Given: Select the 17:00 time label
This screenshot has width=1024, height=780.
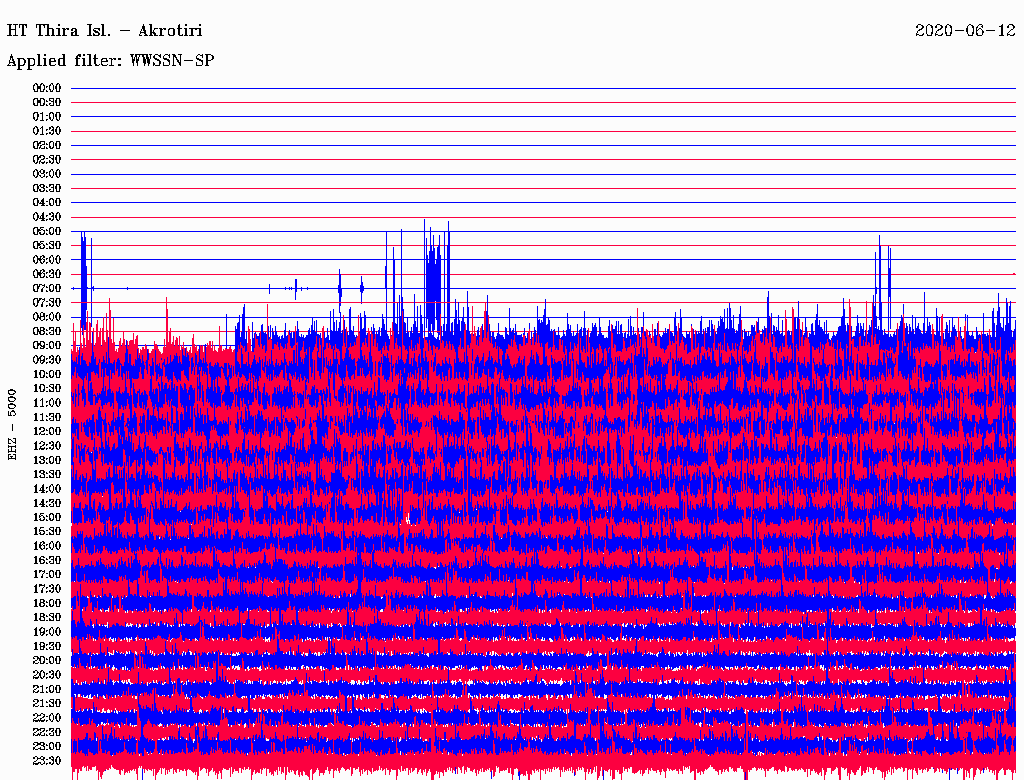Looking at the screenshot, I should 47,575.
